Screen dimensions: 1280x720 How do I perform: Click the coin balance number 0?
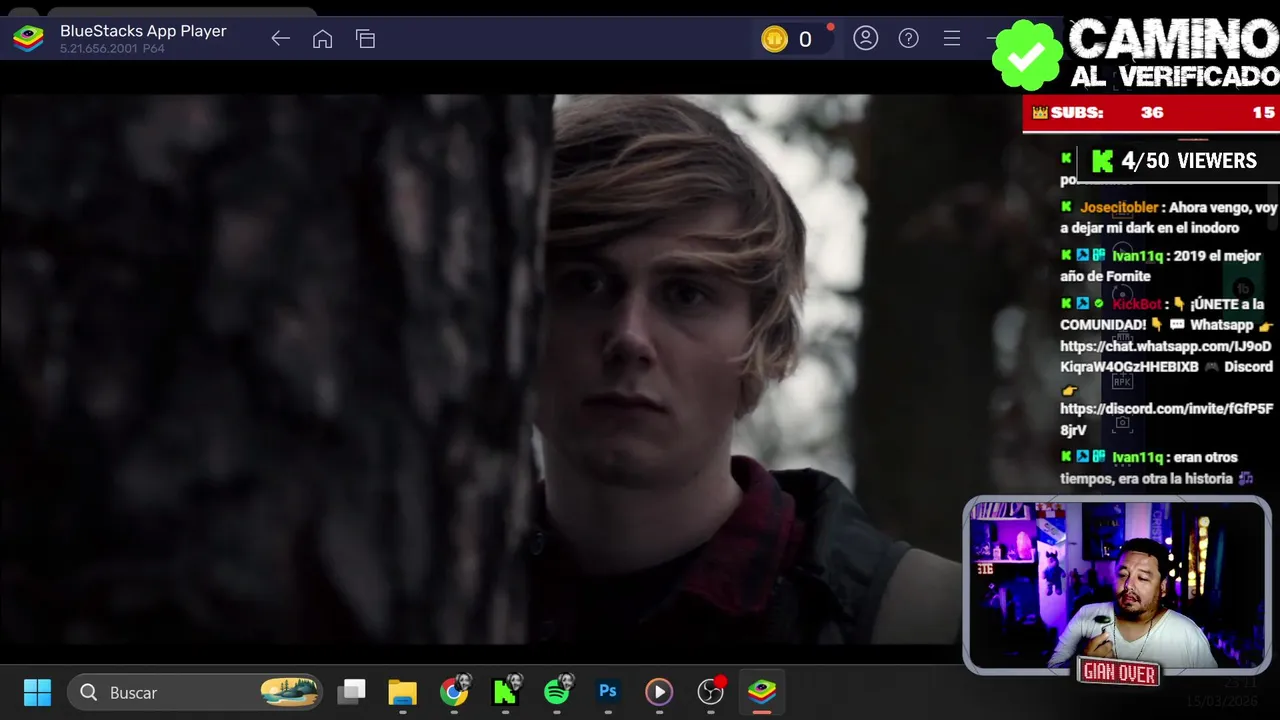pyautogui.click(x=805, y=40)
